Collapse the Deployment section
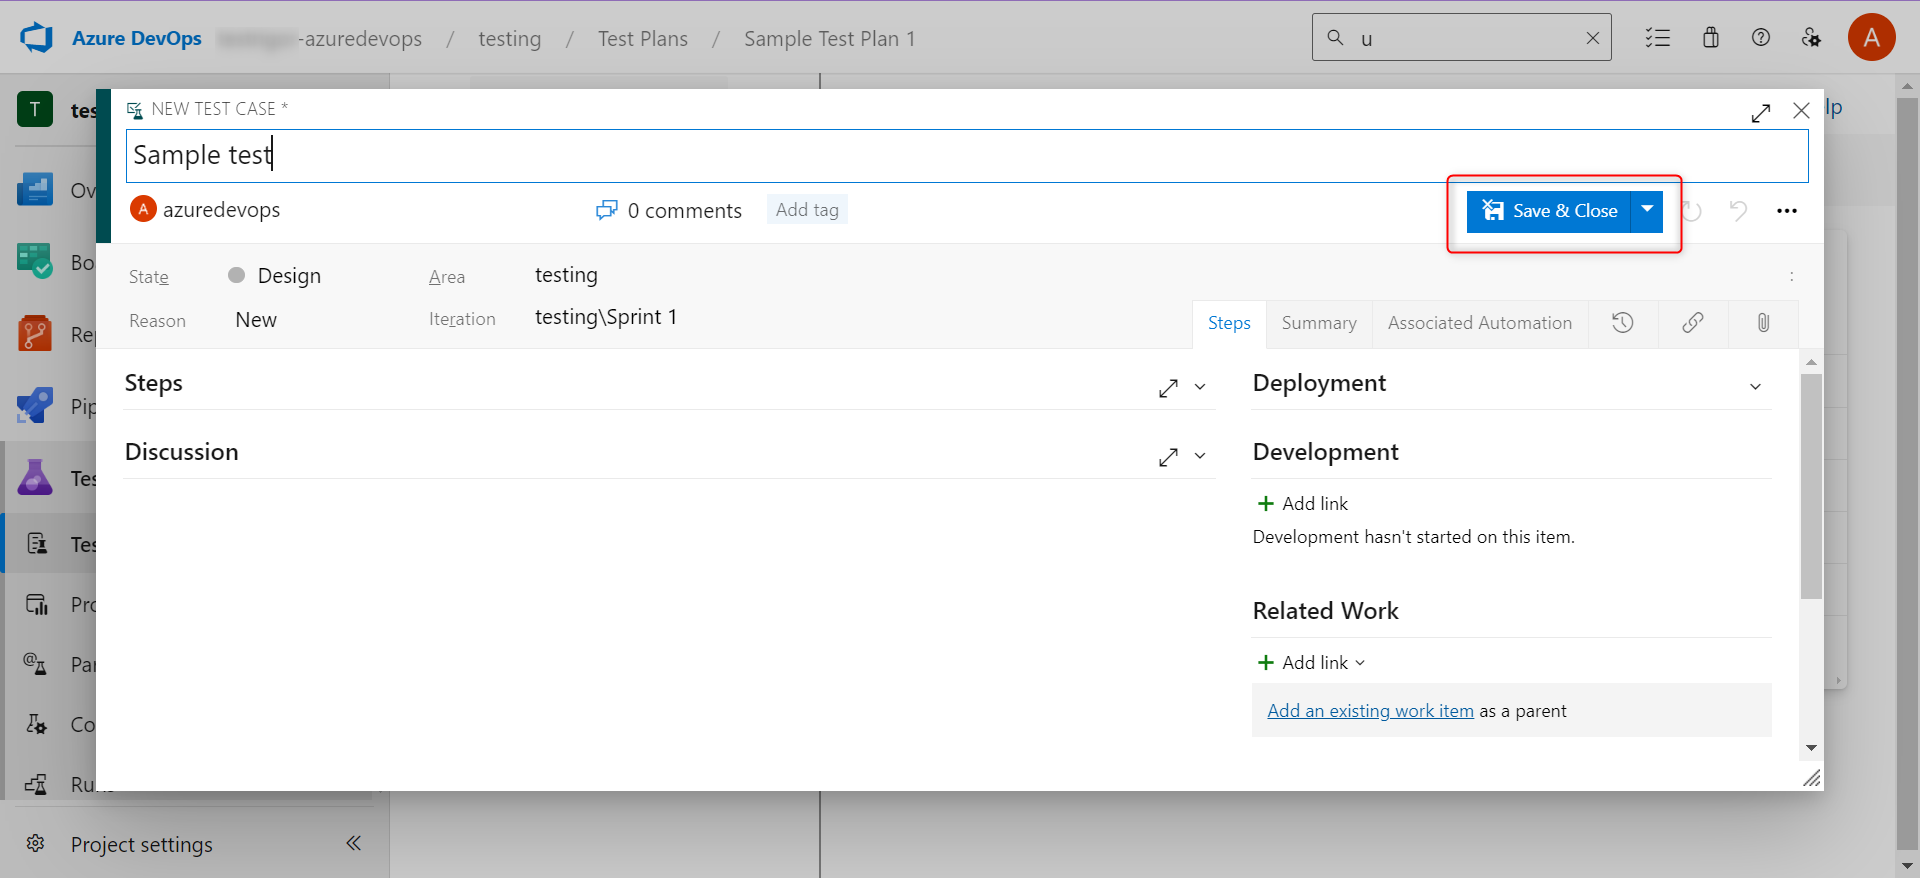 coord(1755,387)
